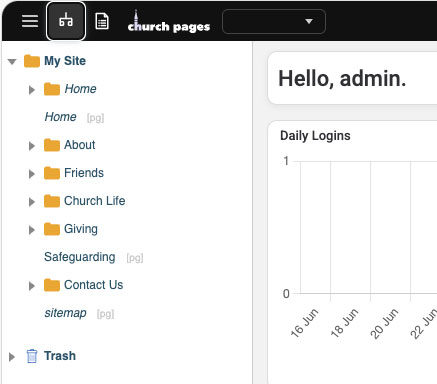Expand the Home folder arrow
The image size is (437, 384).
[32, 90]
